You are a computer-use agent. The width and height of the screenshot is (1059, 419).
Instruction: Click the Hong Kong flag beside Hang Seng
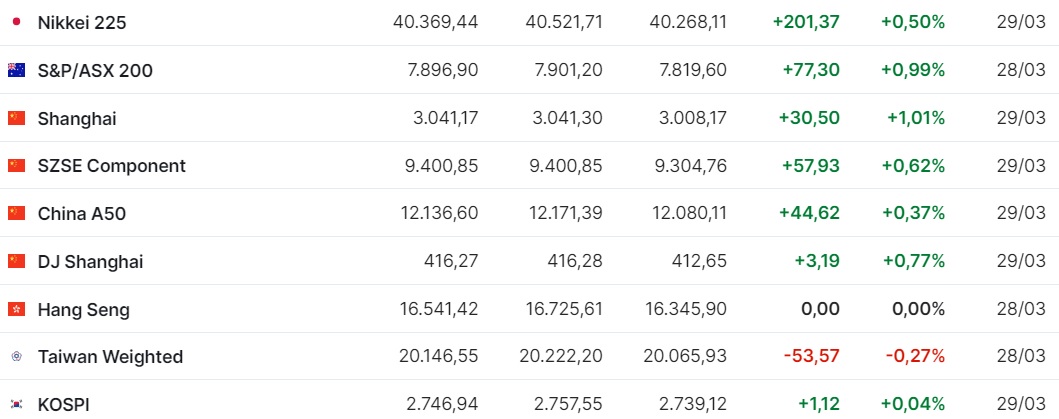click(16, 310)
